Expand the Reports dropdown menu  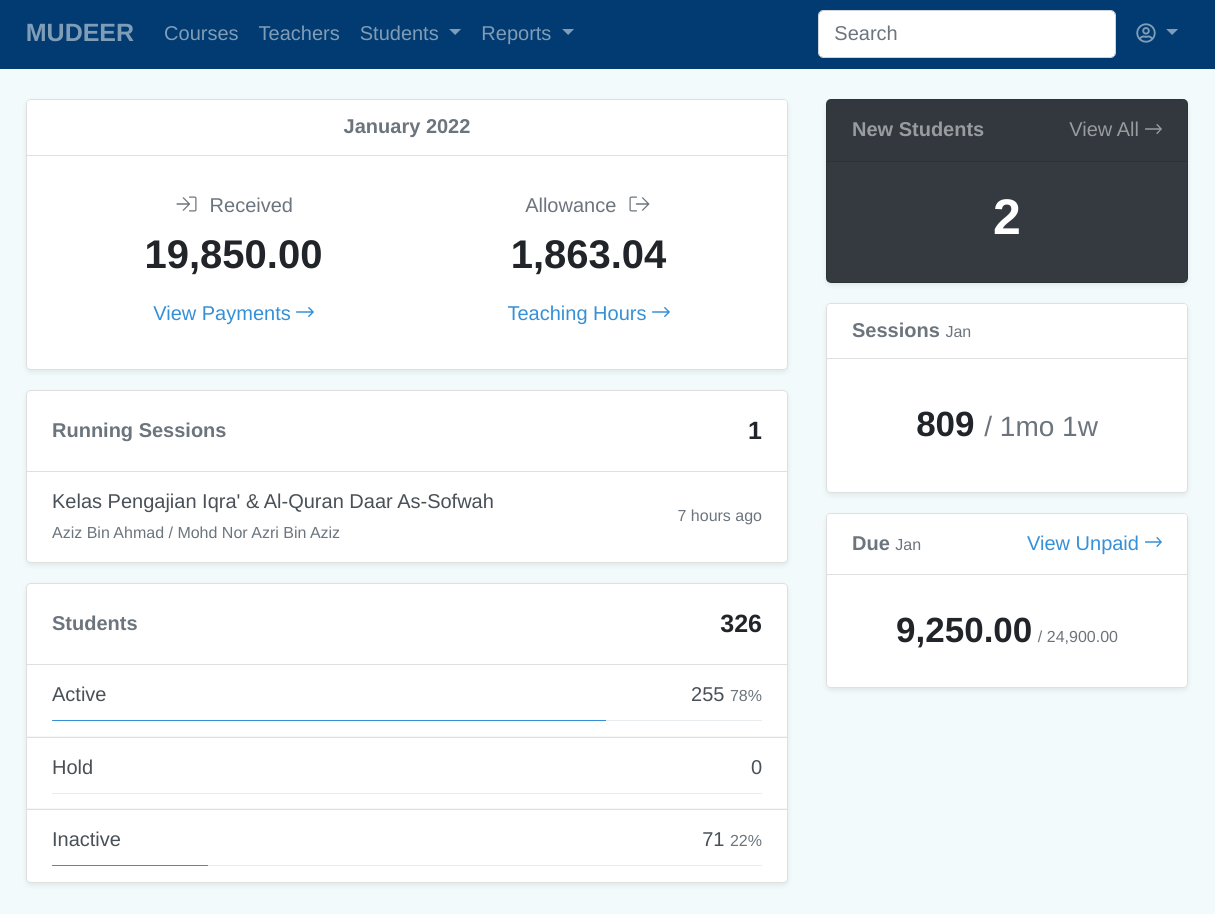coord(527,33)
